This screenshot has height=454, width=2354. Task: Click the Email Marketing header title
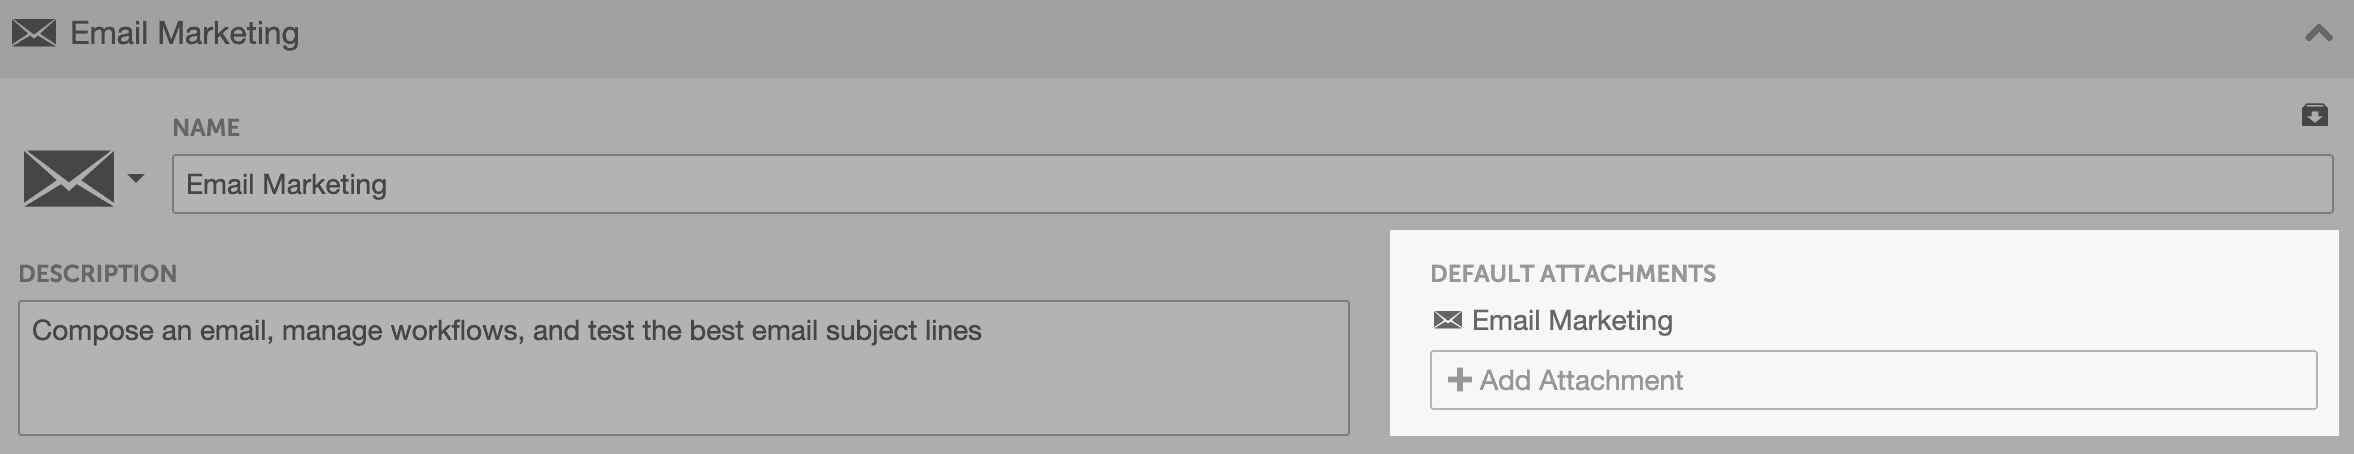click(x=184, y=34)
